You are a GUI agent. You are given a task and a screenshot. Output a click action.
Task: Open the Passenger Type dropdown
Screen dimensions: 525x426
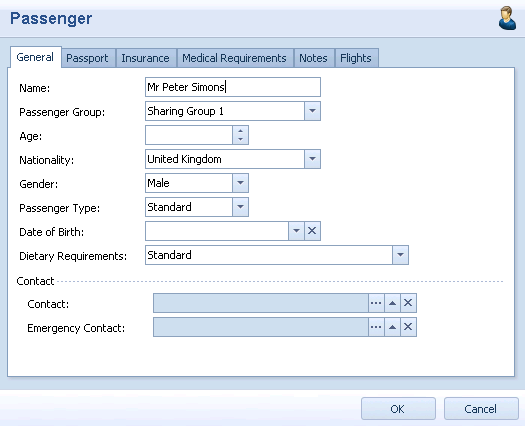tap(240, 207)
